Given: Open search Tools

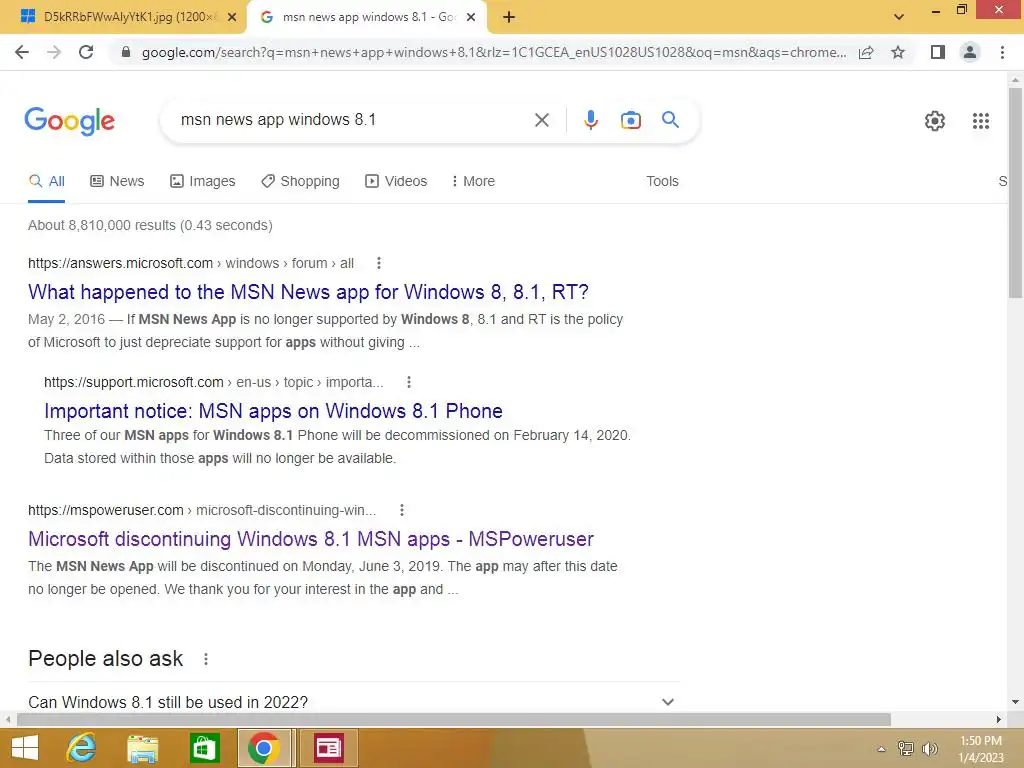Looking at the screenshot, I should [x=662, y=182].
